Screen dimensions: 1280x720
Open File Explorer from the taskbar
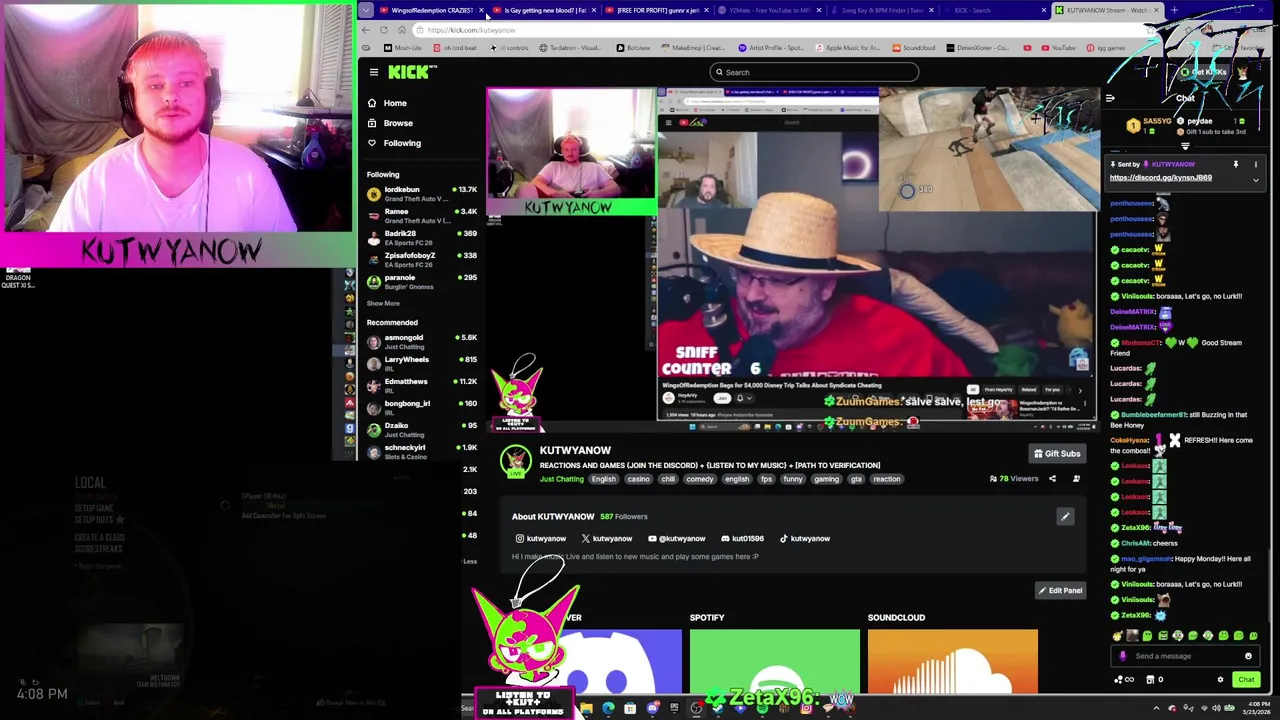point(587,709)
